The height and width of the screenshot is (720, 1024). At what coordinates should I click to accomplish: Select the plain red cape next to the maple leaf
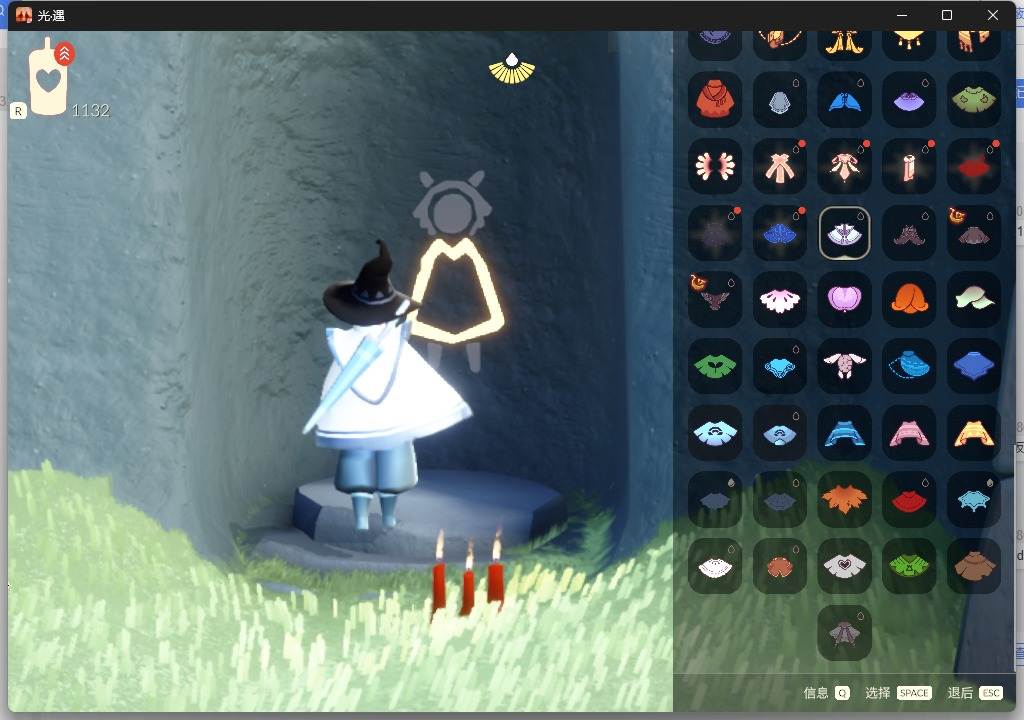909,500
